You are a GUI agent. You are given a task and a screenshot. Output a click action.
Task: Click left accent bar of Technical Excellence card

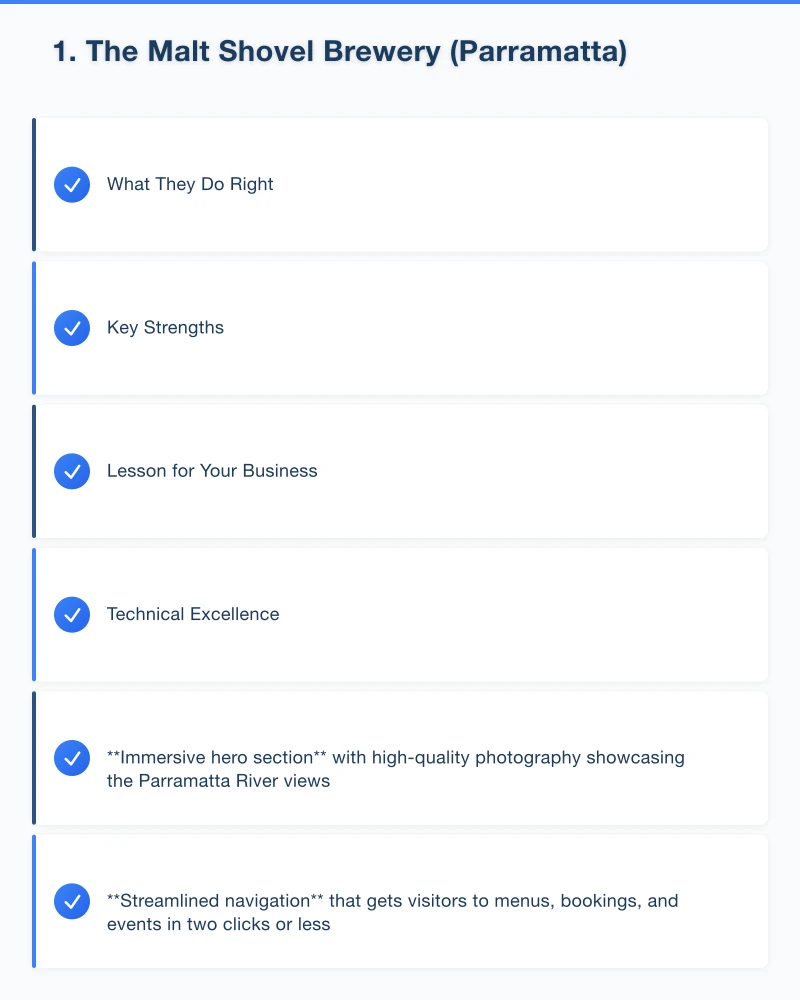pos(34,614)
